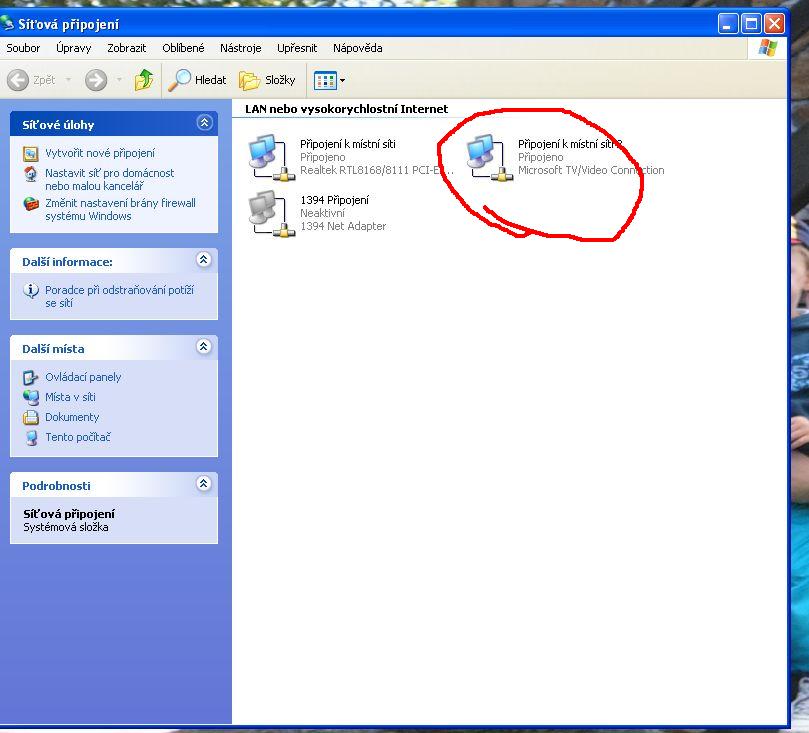809x733 pixels.
Task: Maximize the Síťová připojení window
Action: click(x=751, y=24)
